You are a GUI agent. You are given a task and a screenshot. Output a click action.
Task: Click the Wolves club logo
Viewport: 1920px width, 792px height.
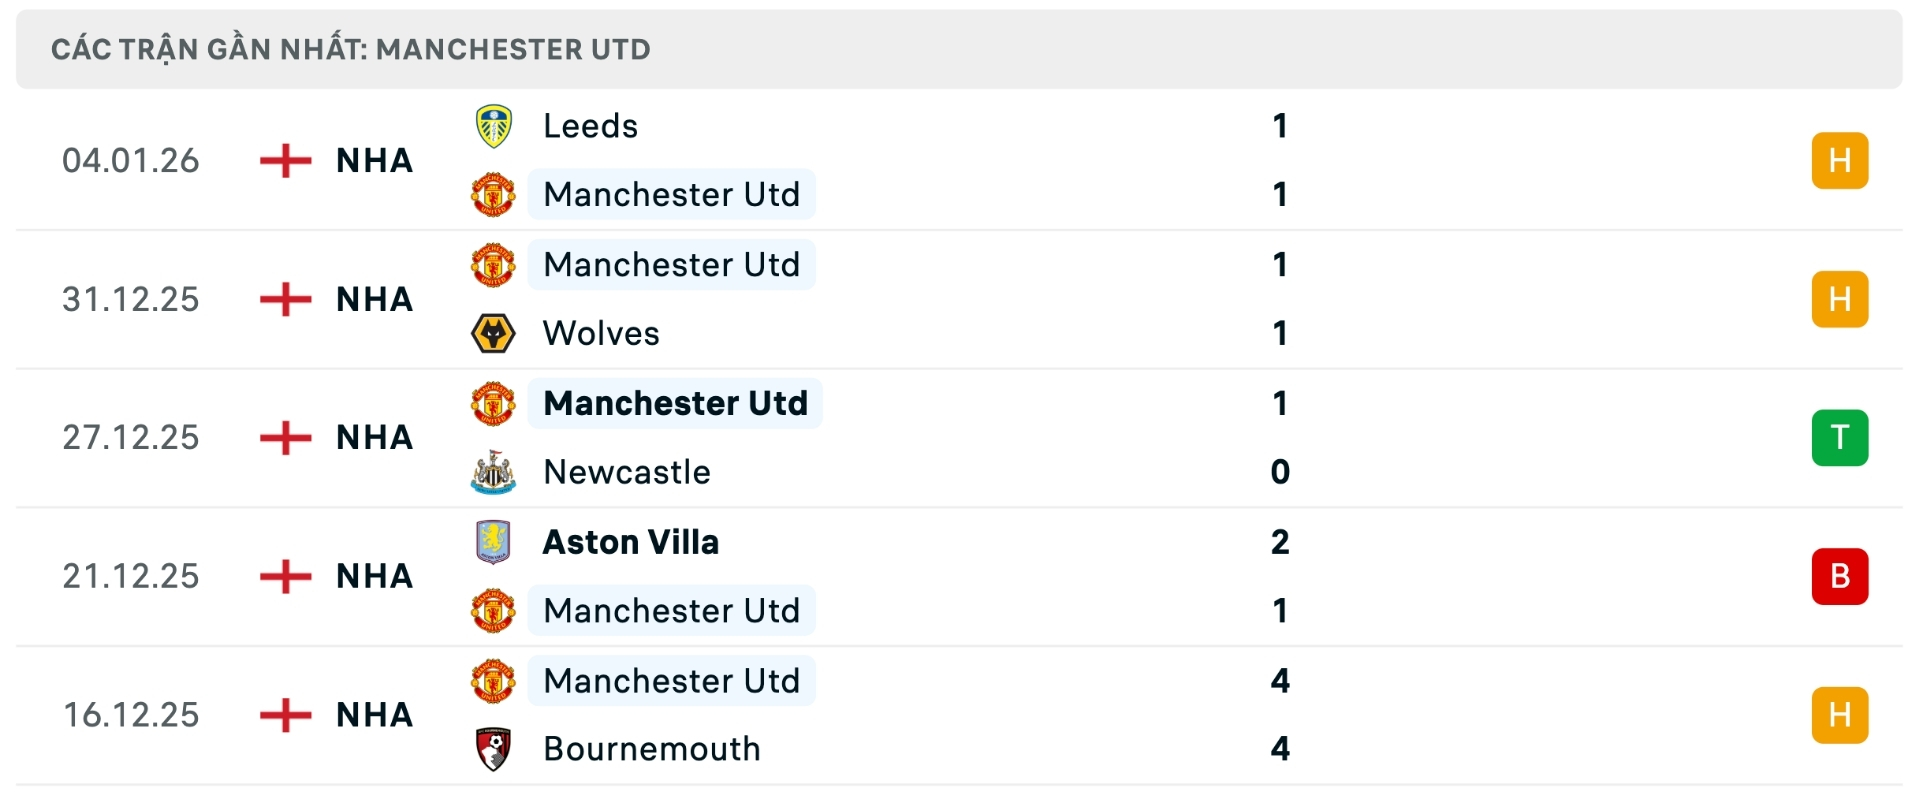click(x=493, y=333)
